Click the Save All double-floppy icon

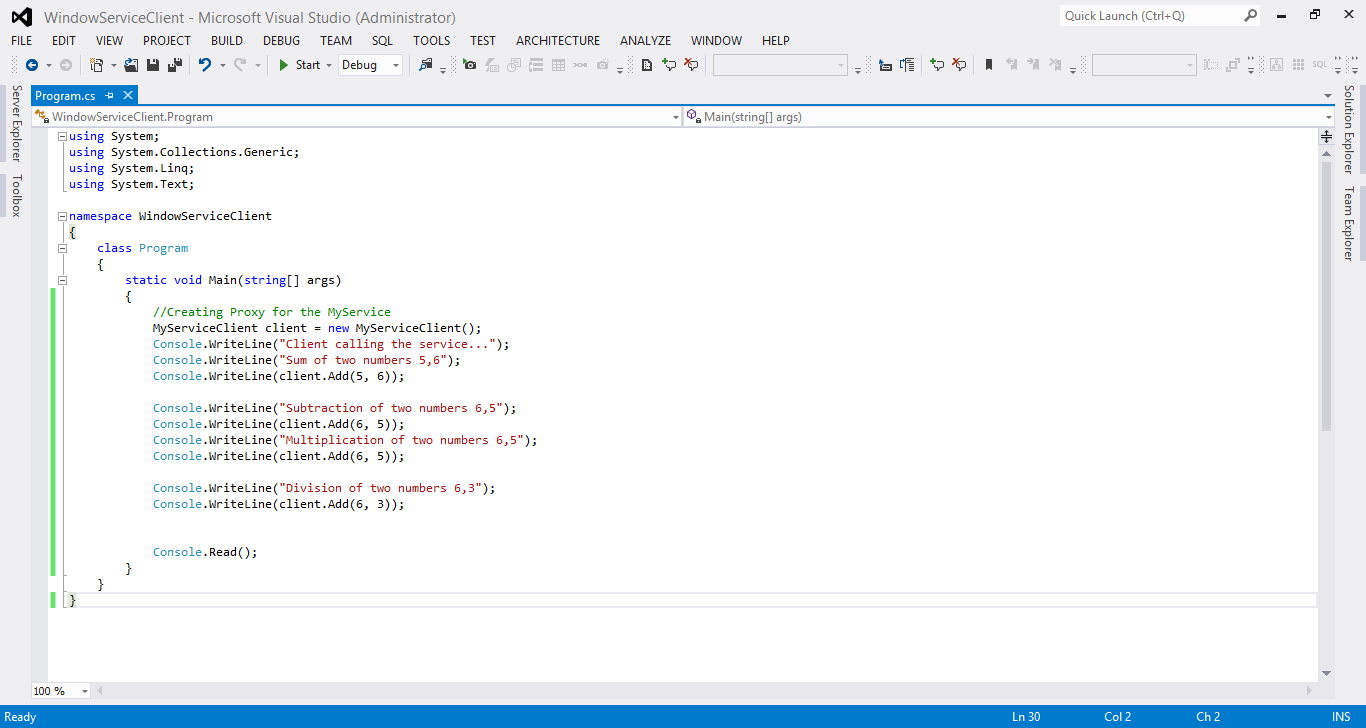(175, 65)
